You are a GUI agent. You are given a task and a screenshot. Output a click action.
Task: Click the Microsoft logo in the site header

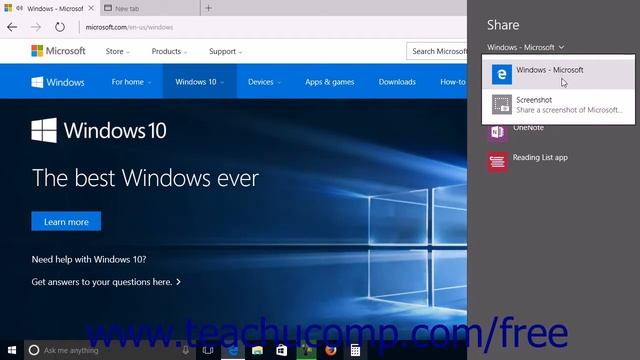tap(58, 51)
